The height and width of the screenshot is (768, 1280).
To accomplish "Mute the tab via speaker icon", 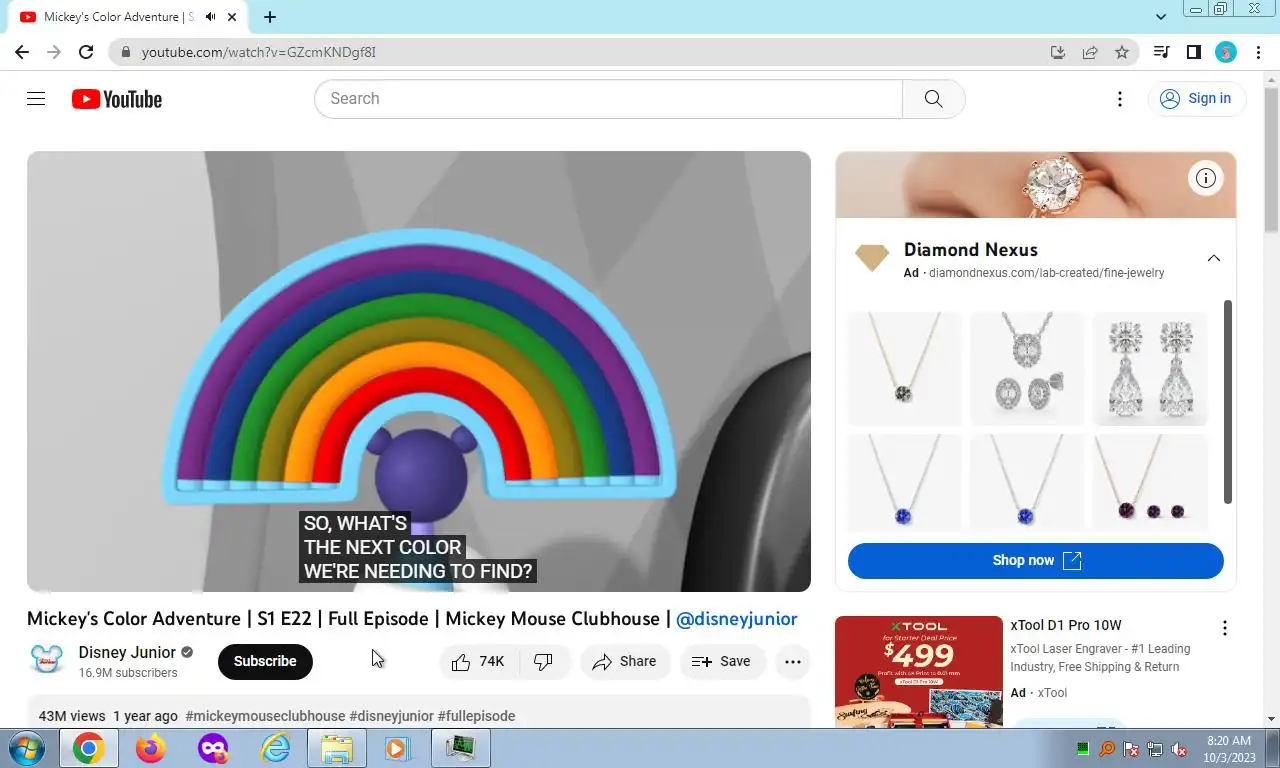I will (211, 17).
